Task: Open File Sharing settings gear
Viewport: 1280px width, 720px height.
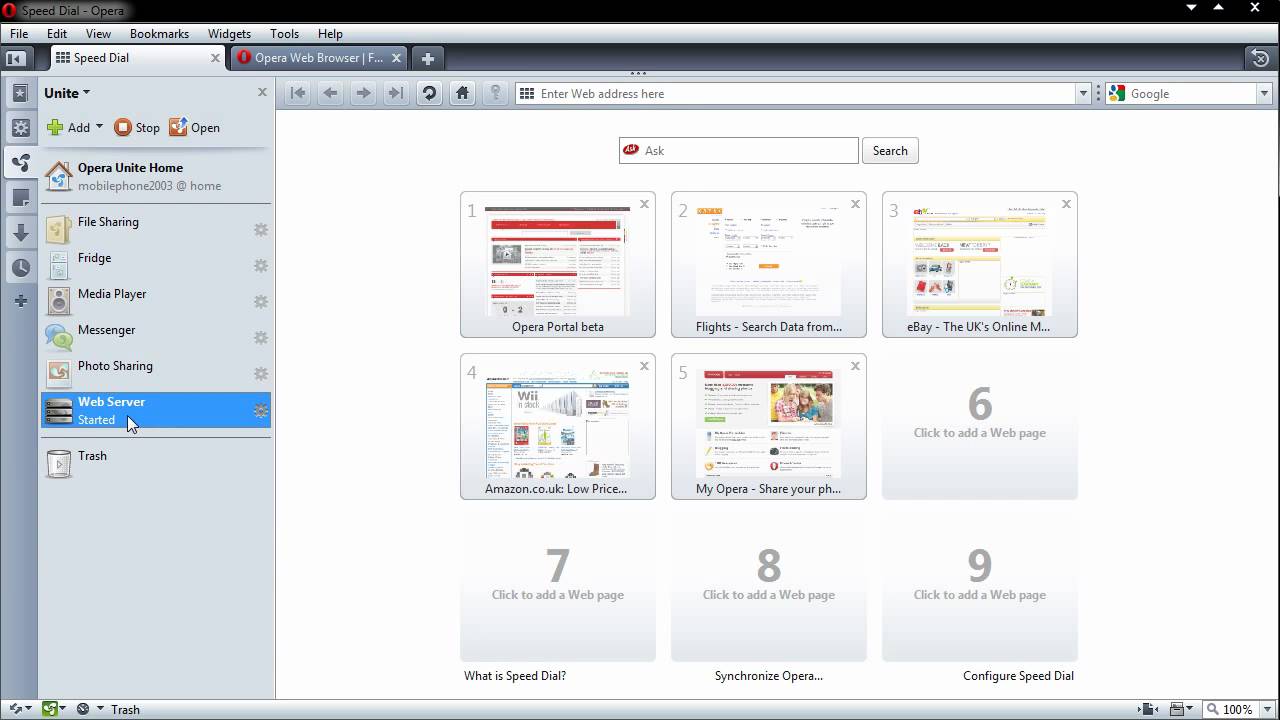Action: coord(261,230)
